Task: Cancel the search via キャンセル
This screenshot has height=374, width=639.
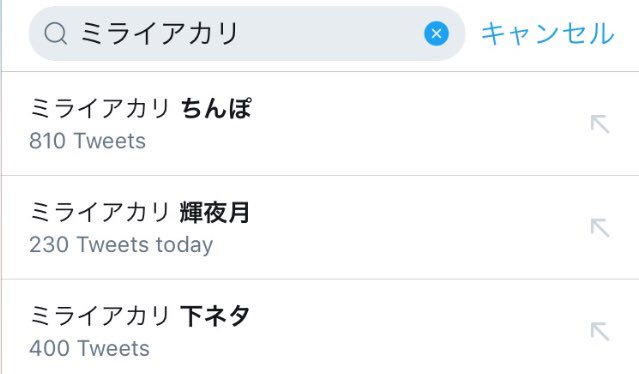Action: tap(548, 33)
